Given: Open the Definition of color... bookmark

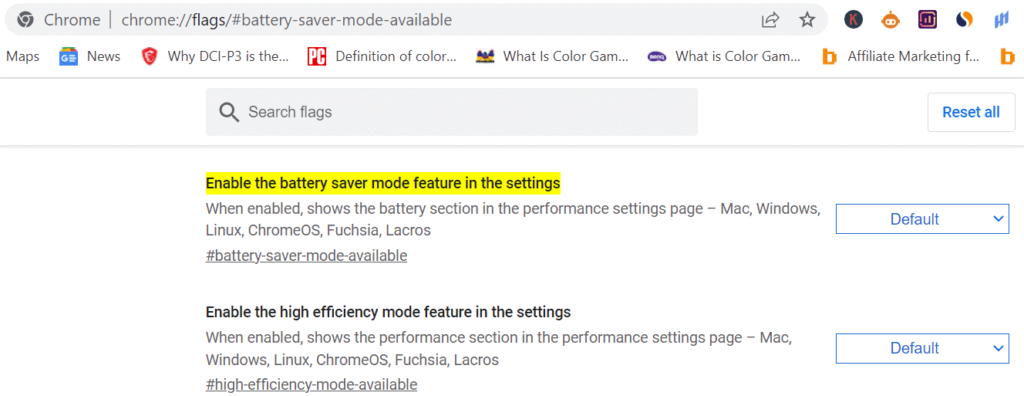Looking at the screenshot, I should (382, 57).
